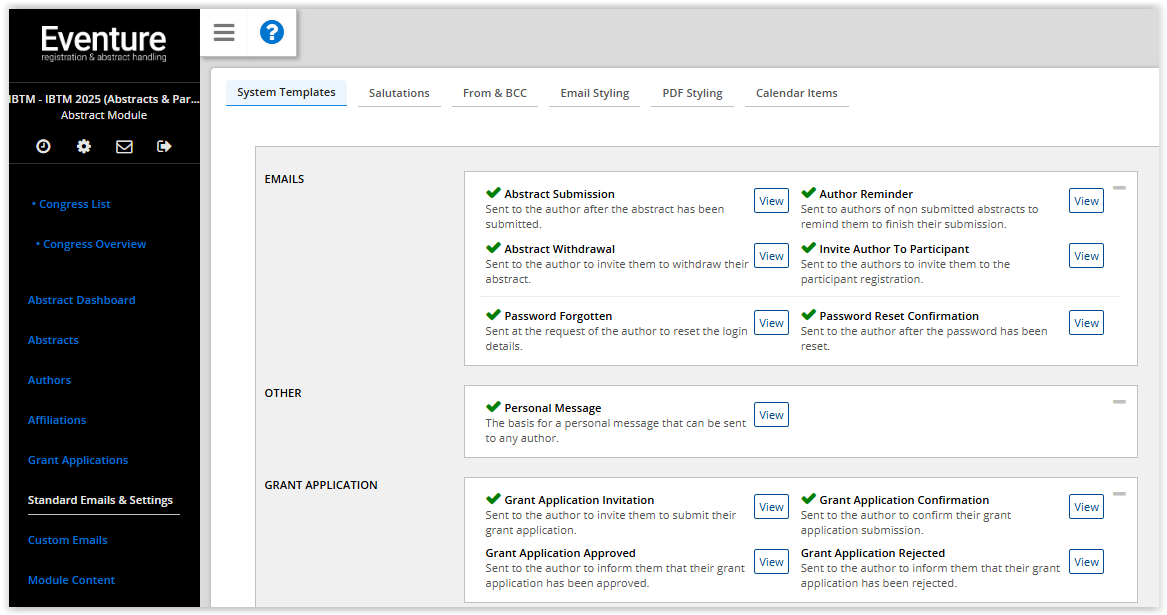1167x615 pixels.
Task: Toggle the checkmark on Personal Message template
Action: point(491,405)
